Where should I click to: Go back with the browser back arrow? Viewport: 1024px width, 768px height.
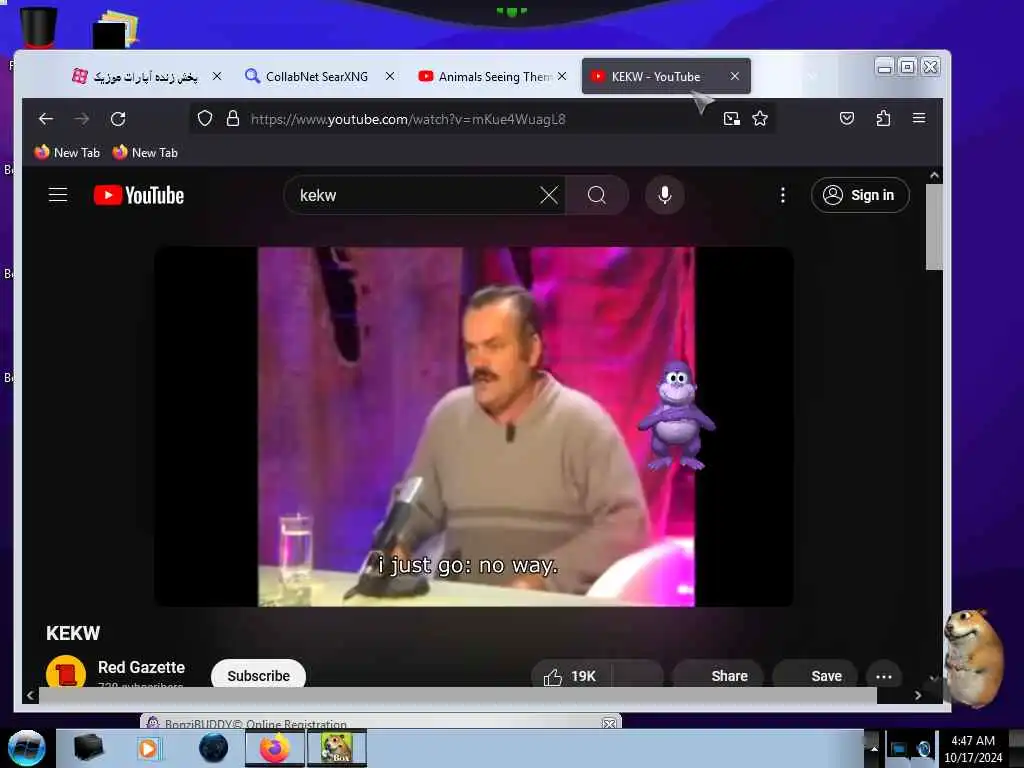pyautogui.click(x=46, y=119)
